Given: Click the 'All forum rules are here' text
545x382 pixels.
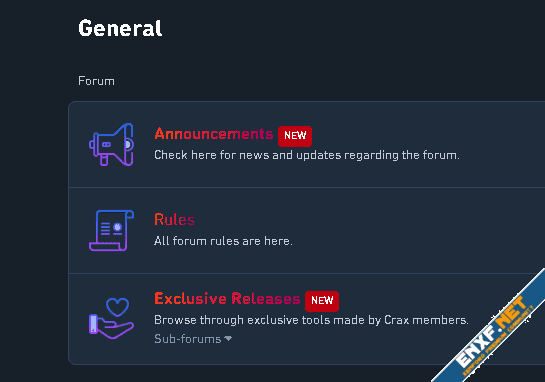Looking at the screenshot, I should pos(223,241).
